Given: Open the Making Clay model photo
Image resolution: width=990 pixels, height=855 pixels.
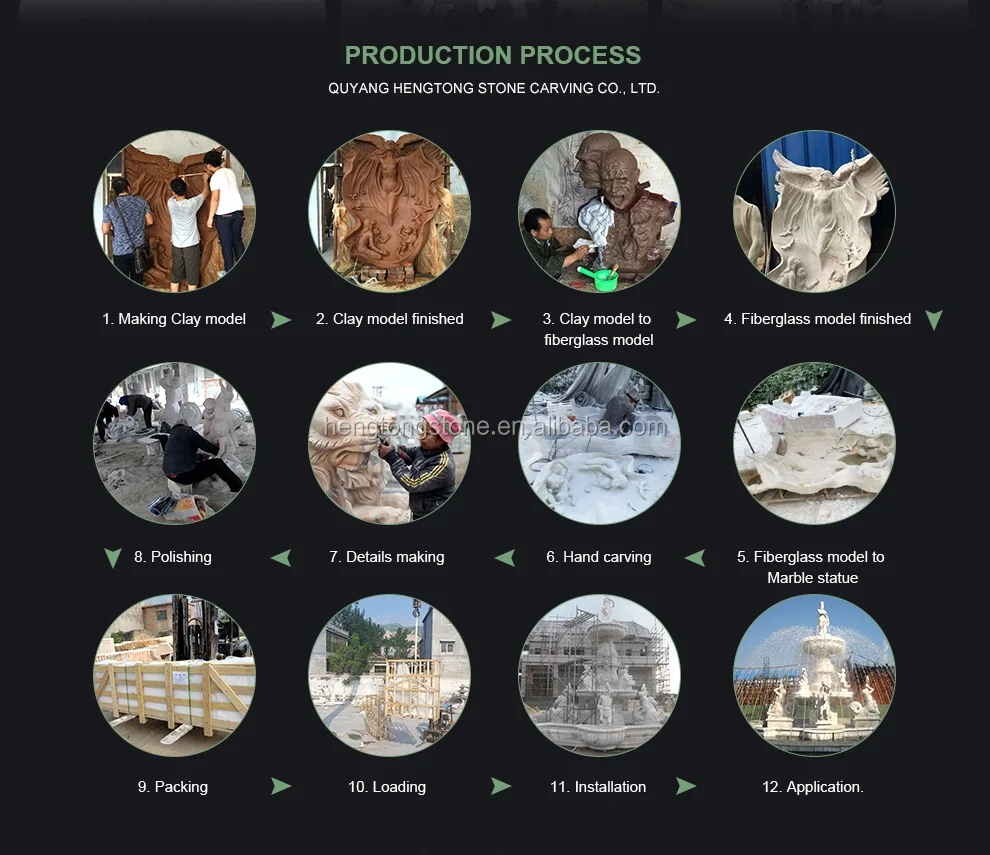Looking at the screenshot, I should click(174, 212).
